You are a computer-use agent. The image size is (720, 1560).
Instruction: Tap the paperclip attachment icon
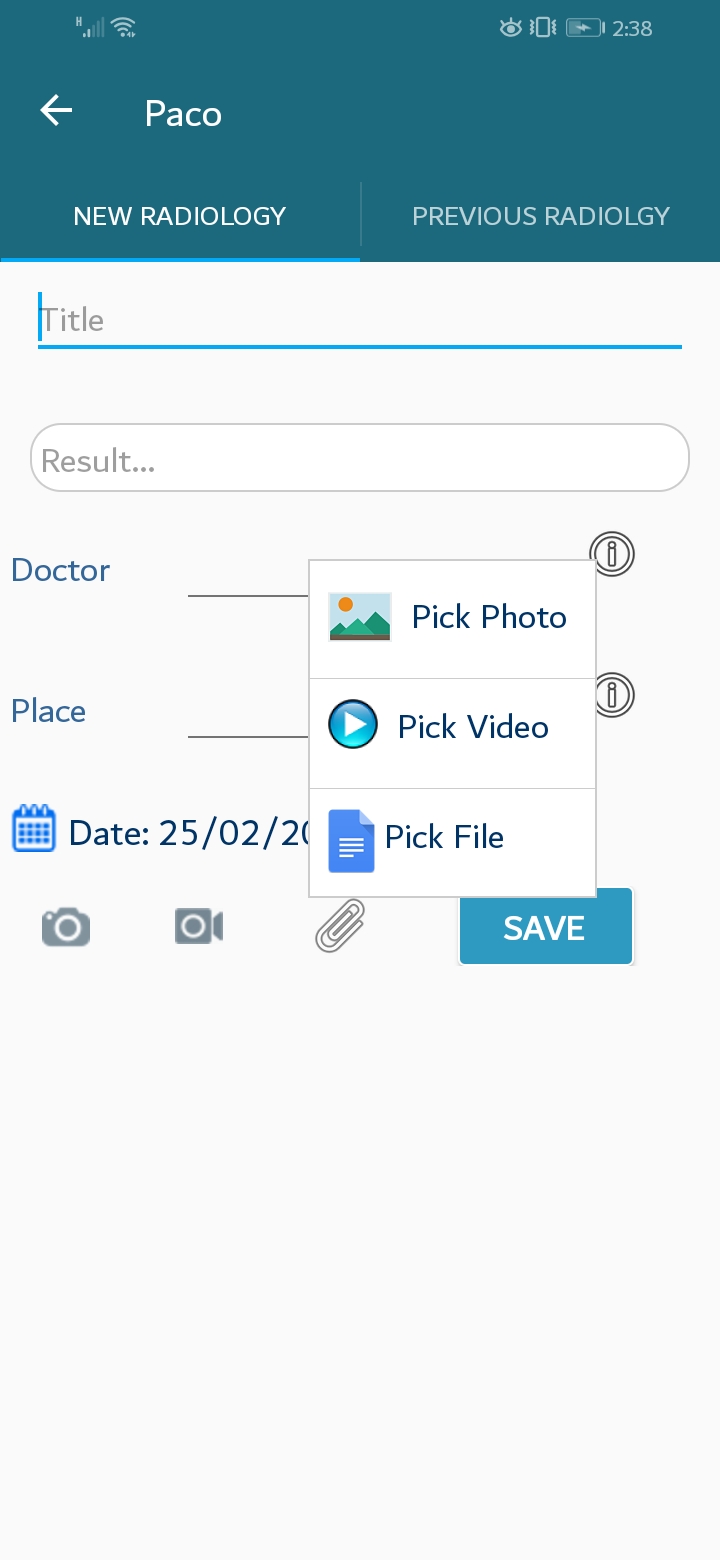coord(340,925)
